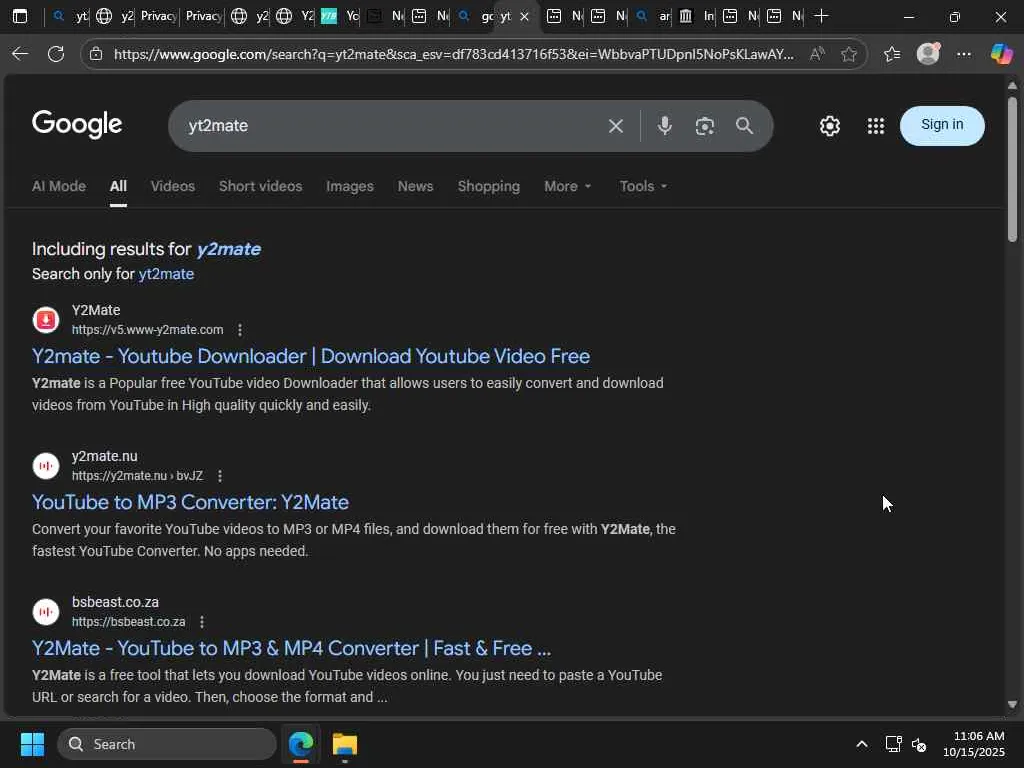Open more options dots for v5.www-y2mate.com result
Image resolution: width=1024 pixels, height=768 pixels.
coord(240,330)
